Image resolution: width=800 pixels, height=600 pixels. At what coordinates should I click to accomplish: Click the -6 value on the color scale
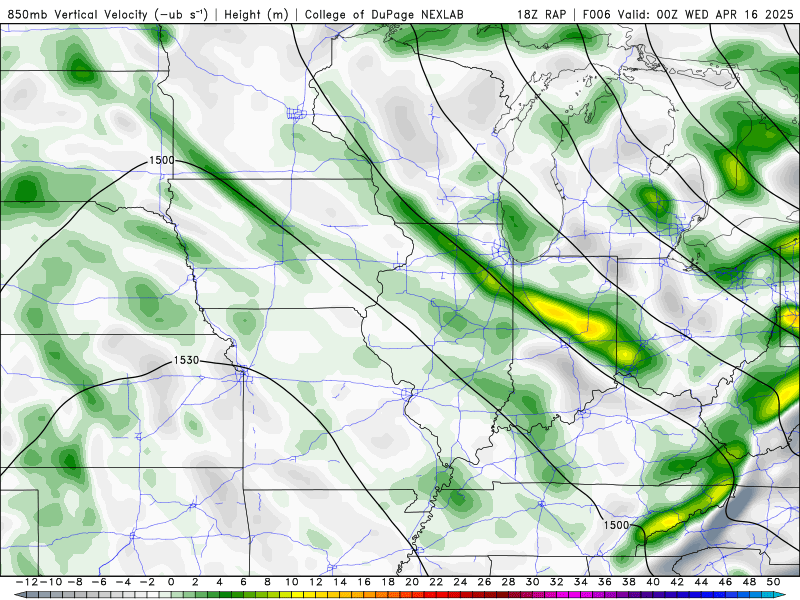click(x=100, y=582)
